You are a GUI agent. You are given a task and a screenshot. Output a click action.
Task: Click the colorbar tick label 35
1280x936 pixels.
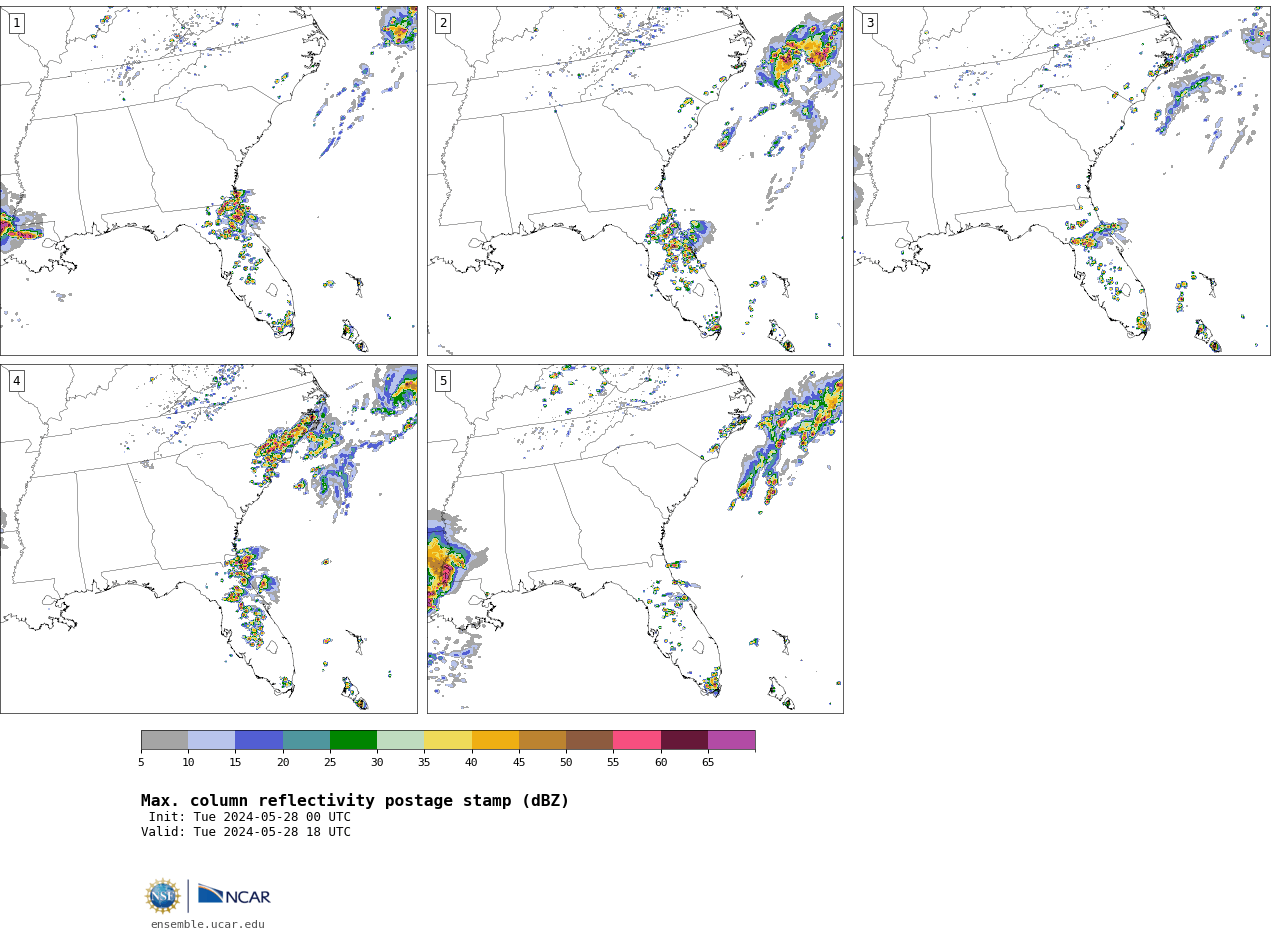click(424, 763)
